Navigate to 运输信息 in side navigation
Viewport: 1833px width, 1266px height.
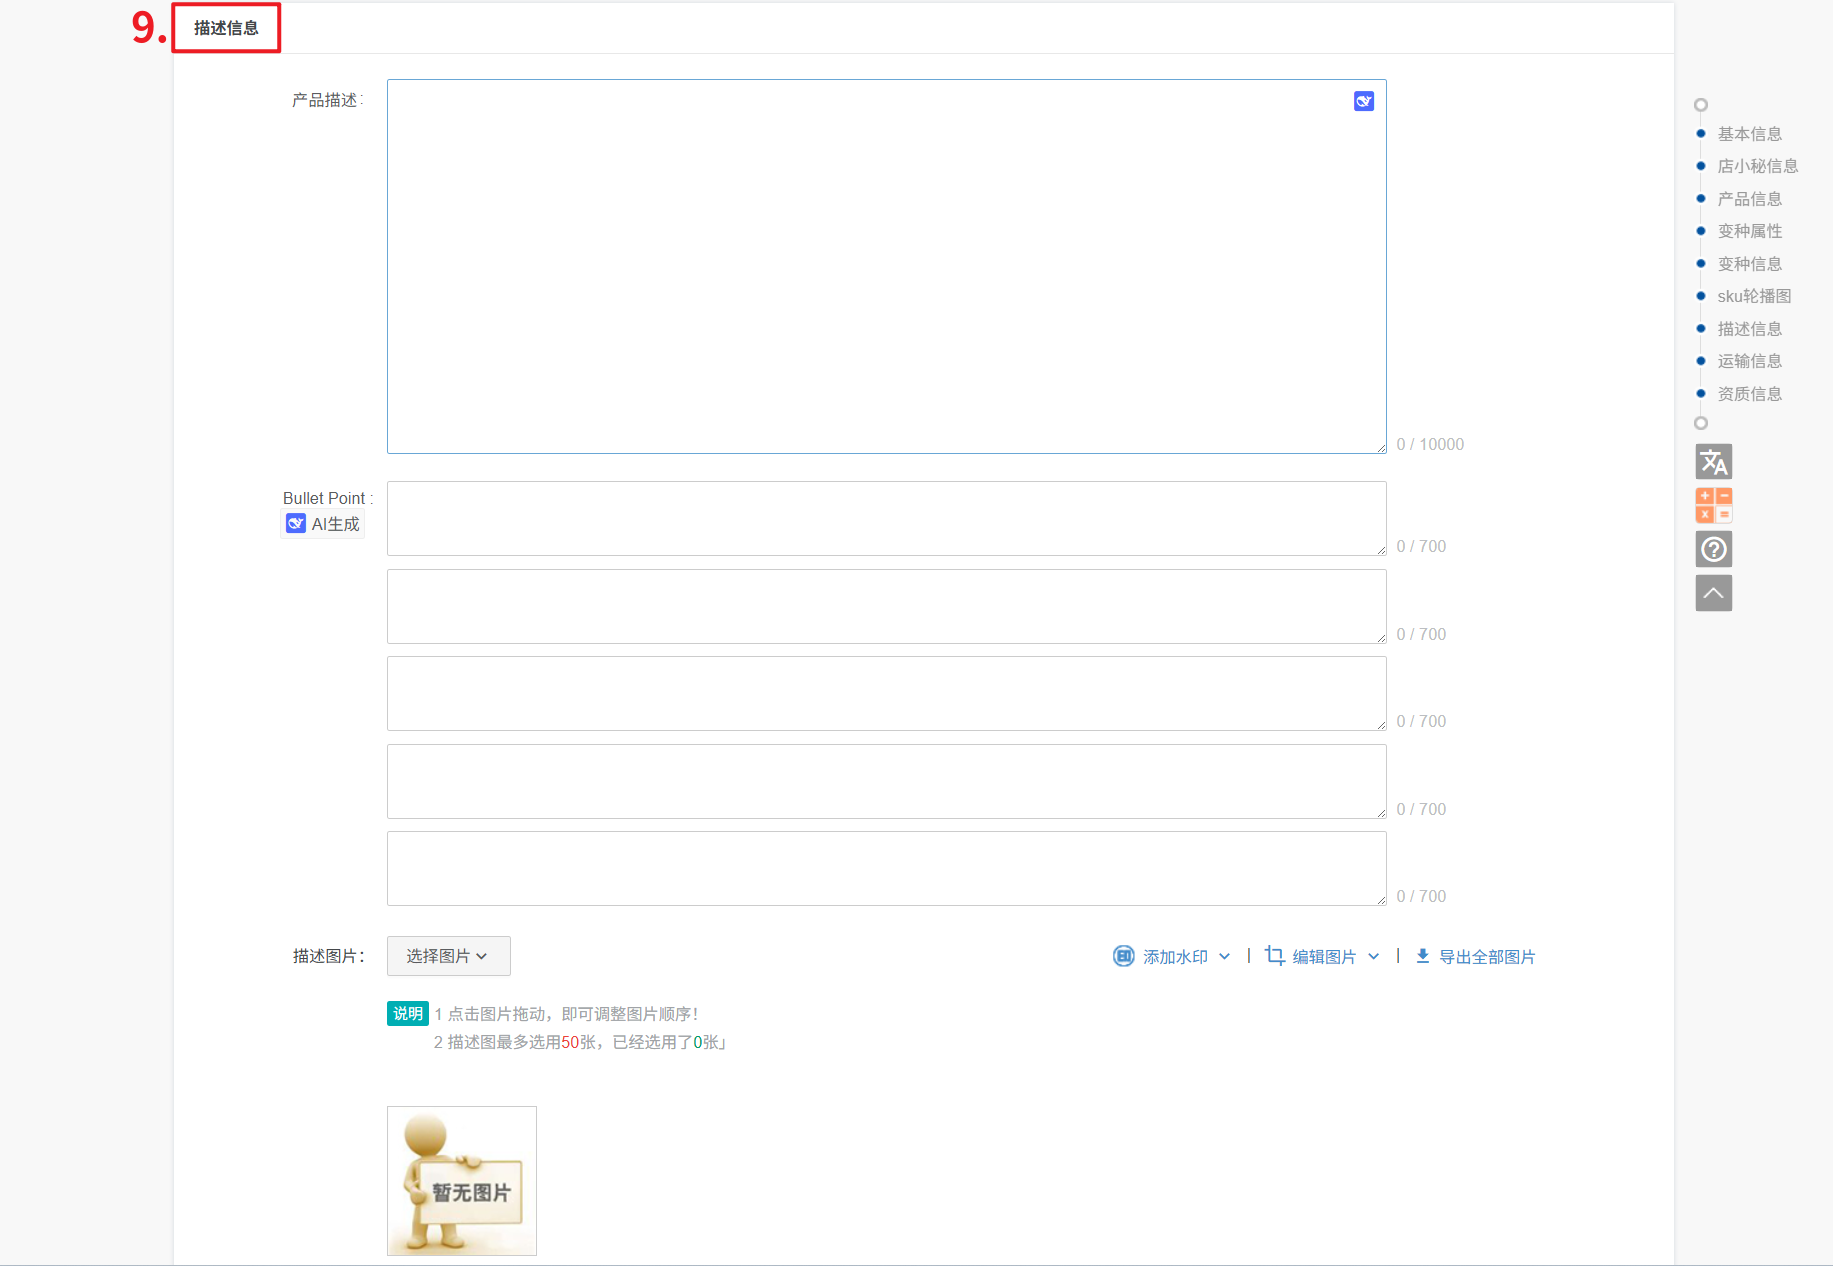[1749, 361]
